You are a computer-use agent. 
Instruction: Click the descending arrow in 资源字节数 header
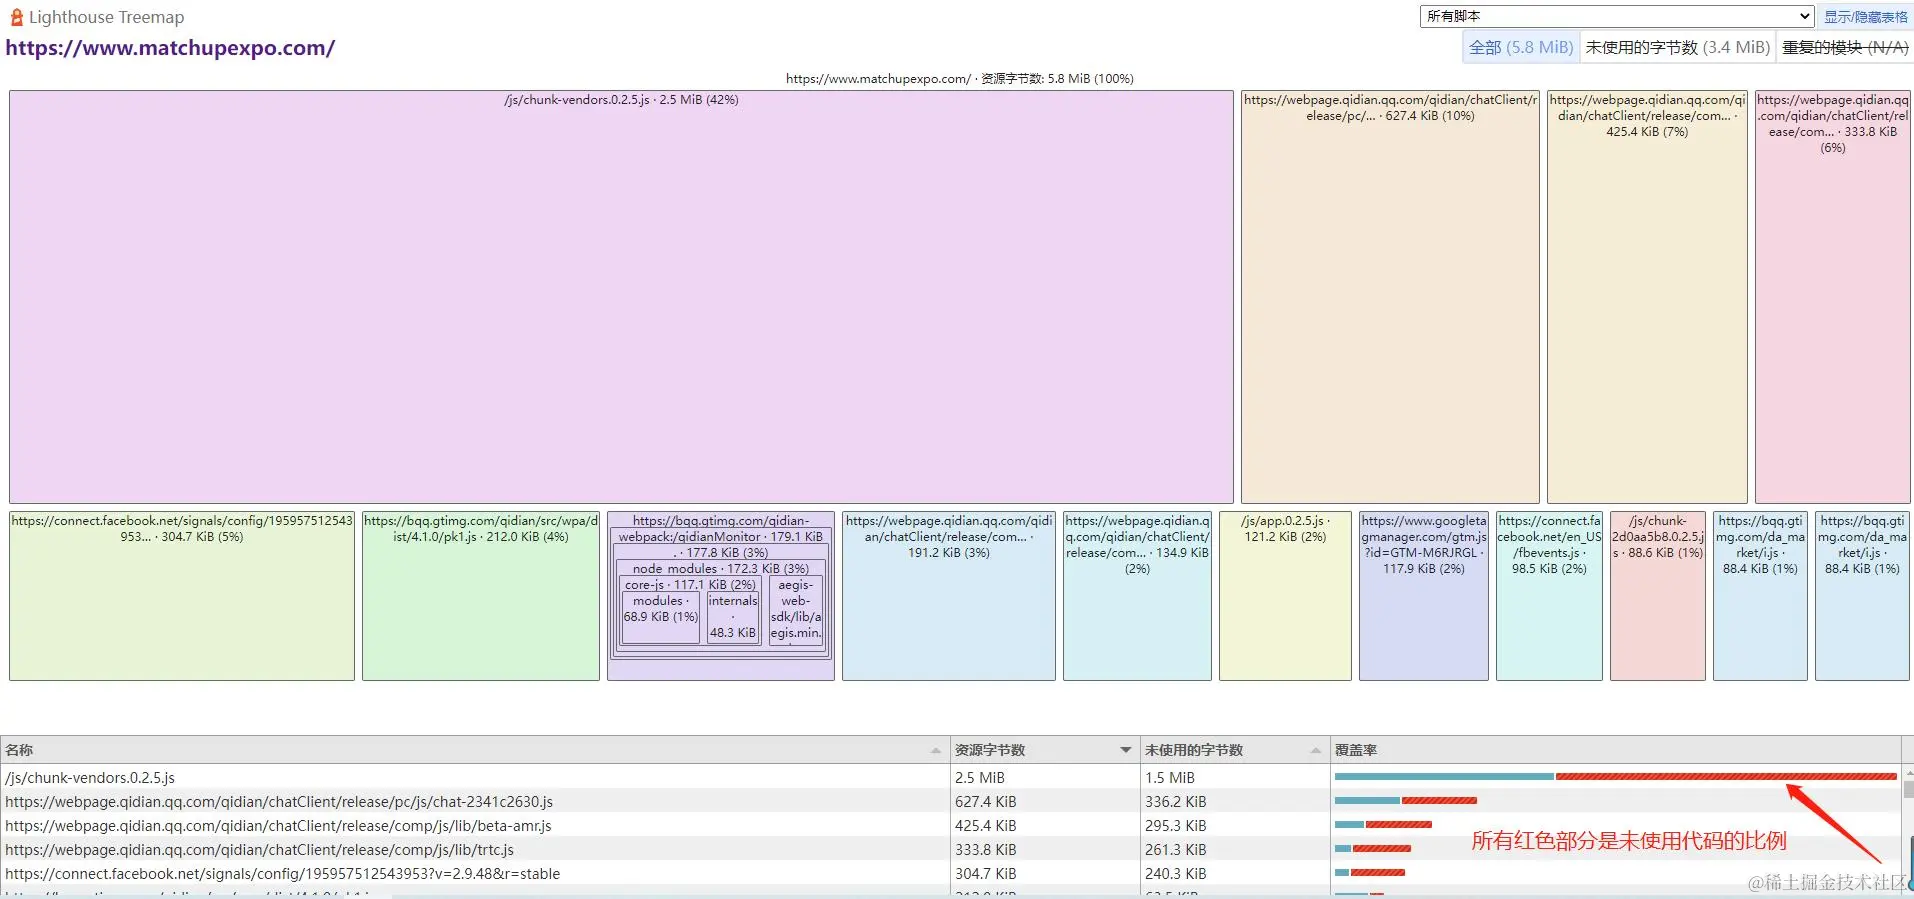pyautogui.click(x=1126, y=750)
